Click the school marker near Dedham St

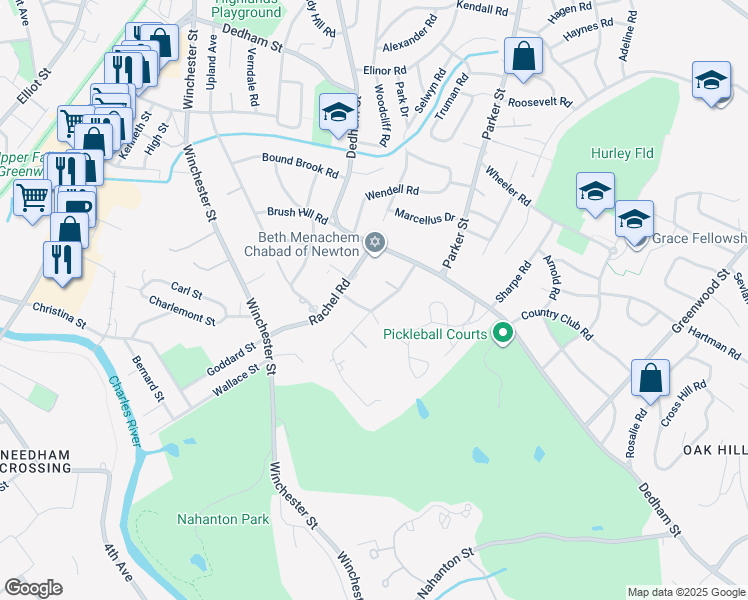[338, 115]
